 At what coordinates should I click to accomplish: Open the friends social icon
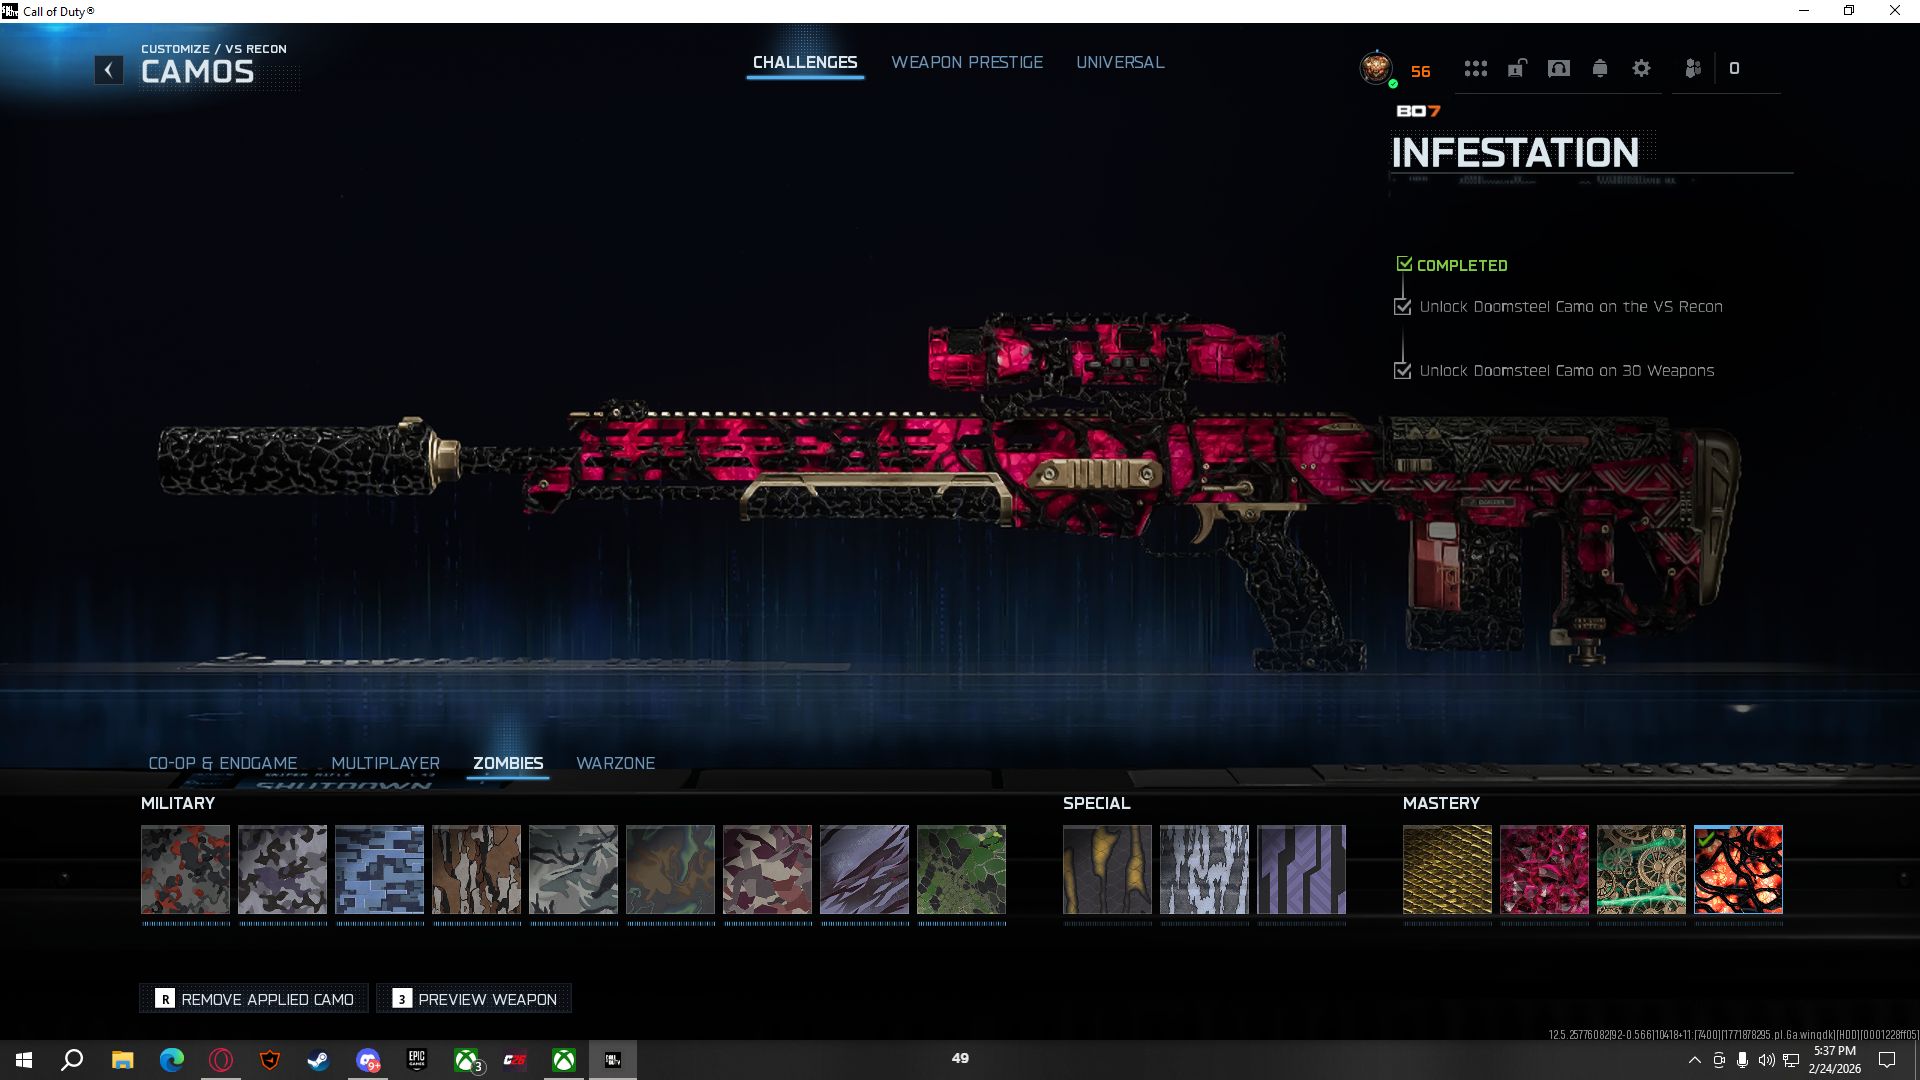[x=1692, y=69]
